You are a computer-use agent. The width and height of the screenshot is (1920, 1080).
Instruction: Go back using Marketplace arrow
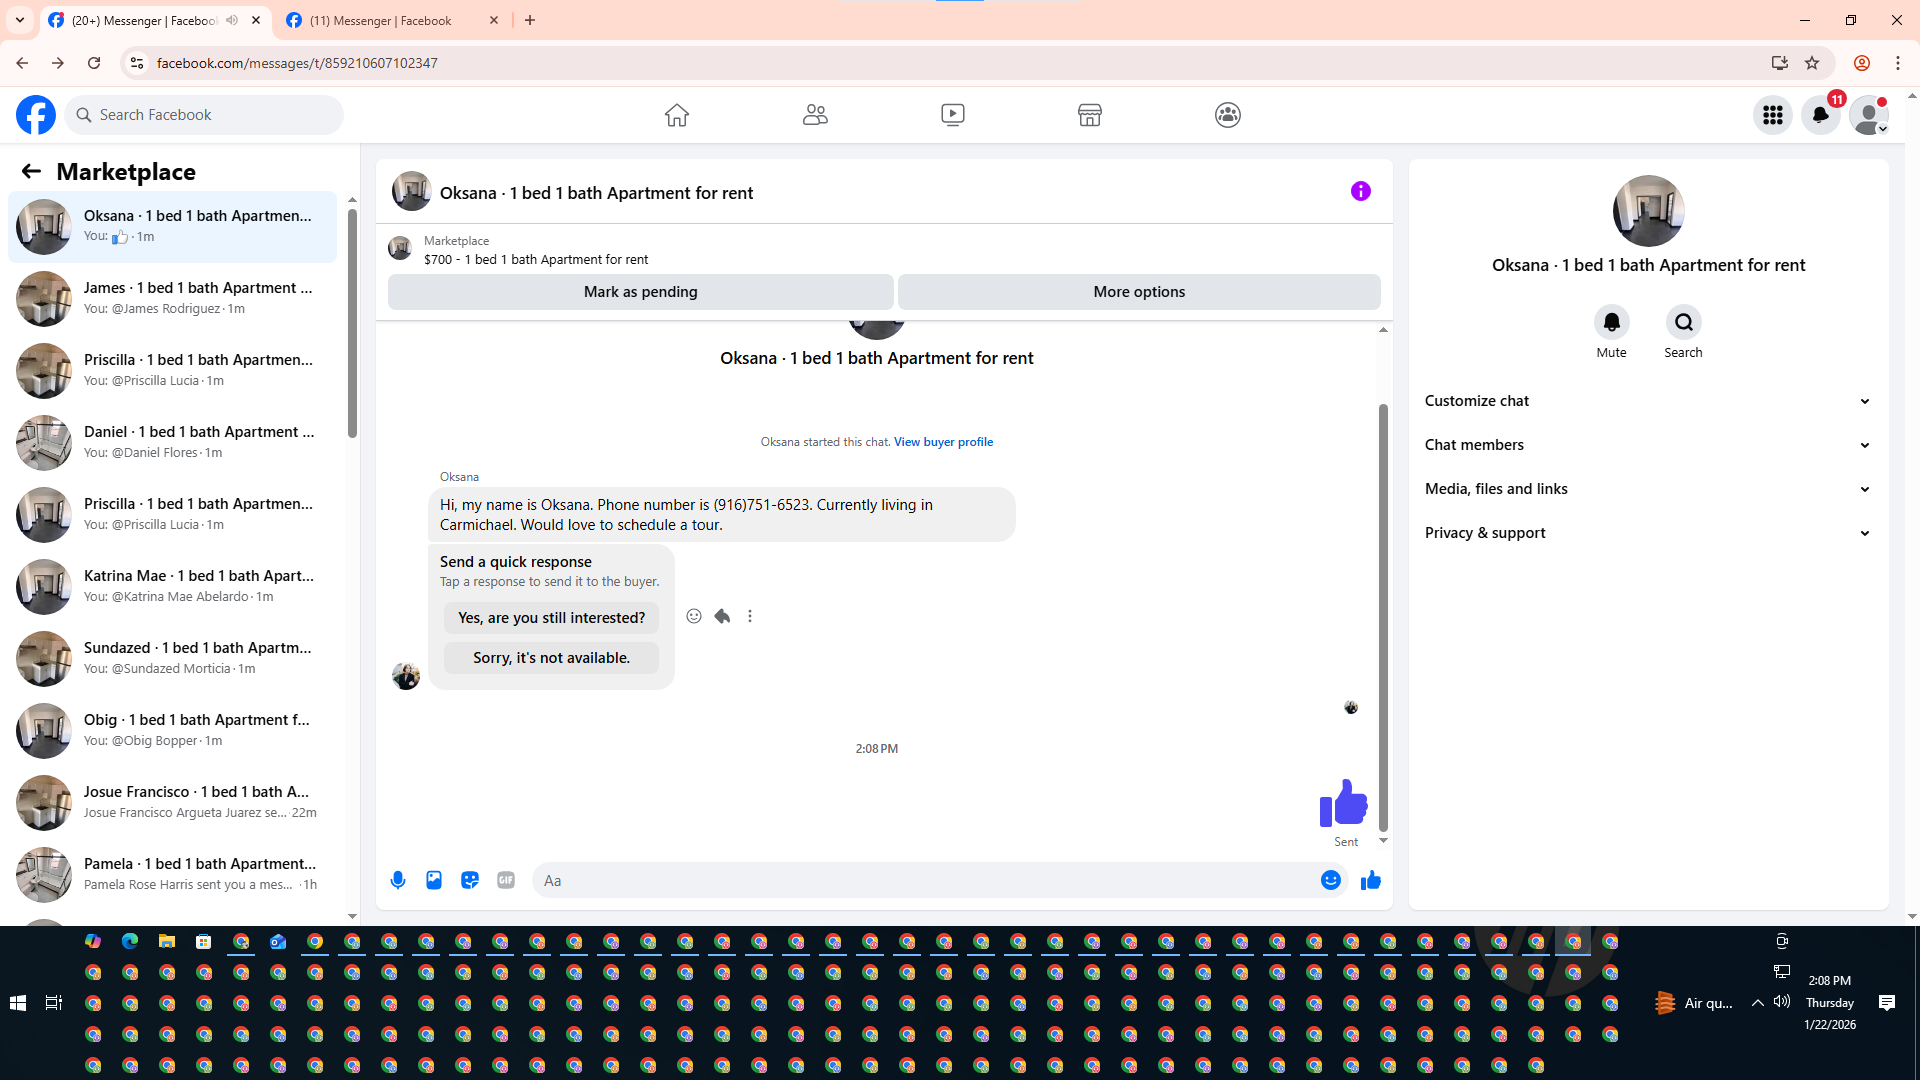(31, 172)
